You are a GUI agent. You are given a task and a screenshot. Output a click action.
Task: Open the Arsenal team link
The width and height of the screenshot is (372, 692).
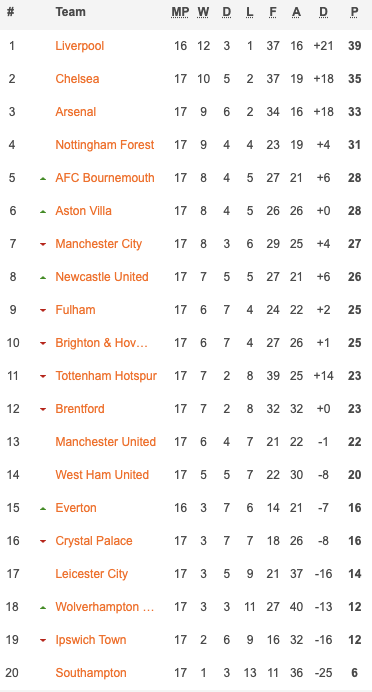(75, 112)
